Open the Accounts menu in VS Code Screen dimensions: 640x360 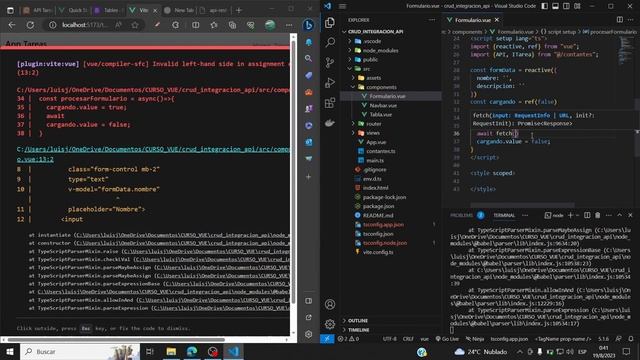[x=330, y=304]
